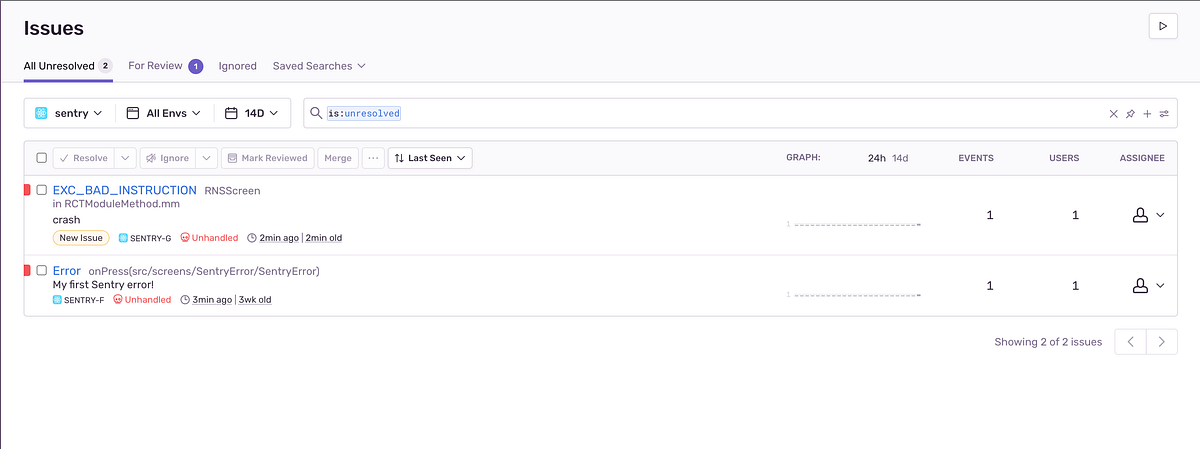
Task: Click the magnifying glass search icon
Action: pos(316,114)
